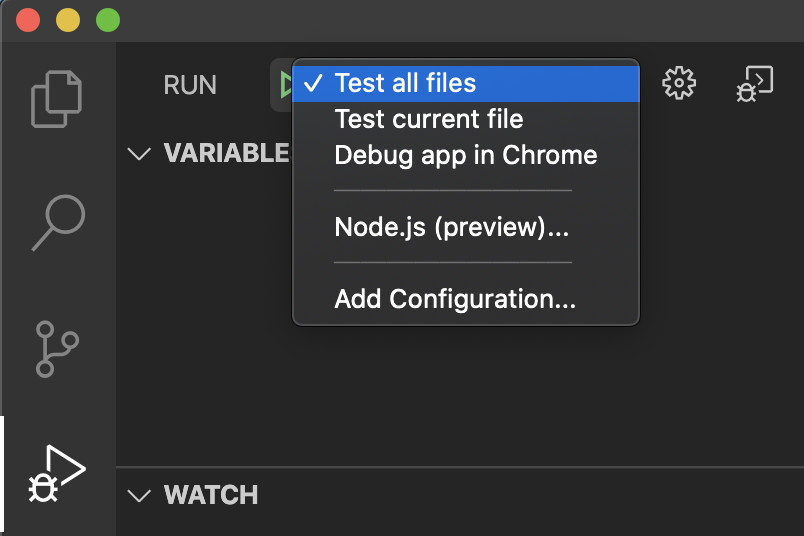This screenshot has height=536, width=804.
Task: Pick "Node.js (preview)..." from the dropdown
Action: [451, 228]
